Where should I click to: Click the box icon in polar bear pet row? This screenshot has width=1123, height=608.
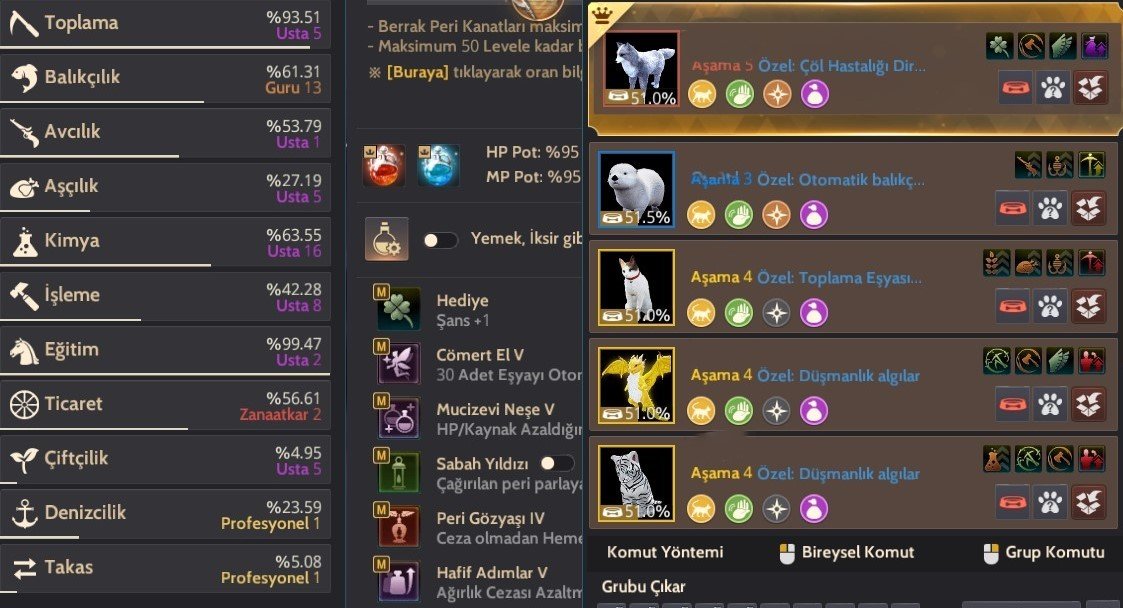point(1089,208)
